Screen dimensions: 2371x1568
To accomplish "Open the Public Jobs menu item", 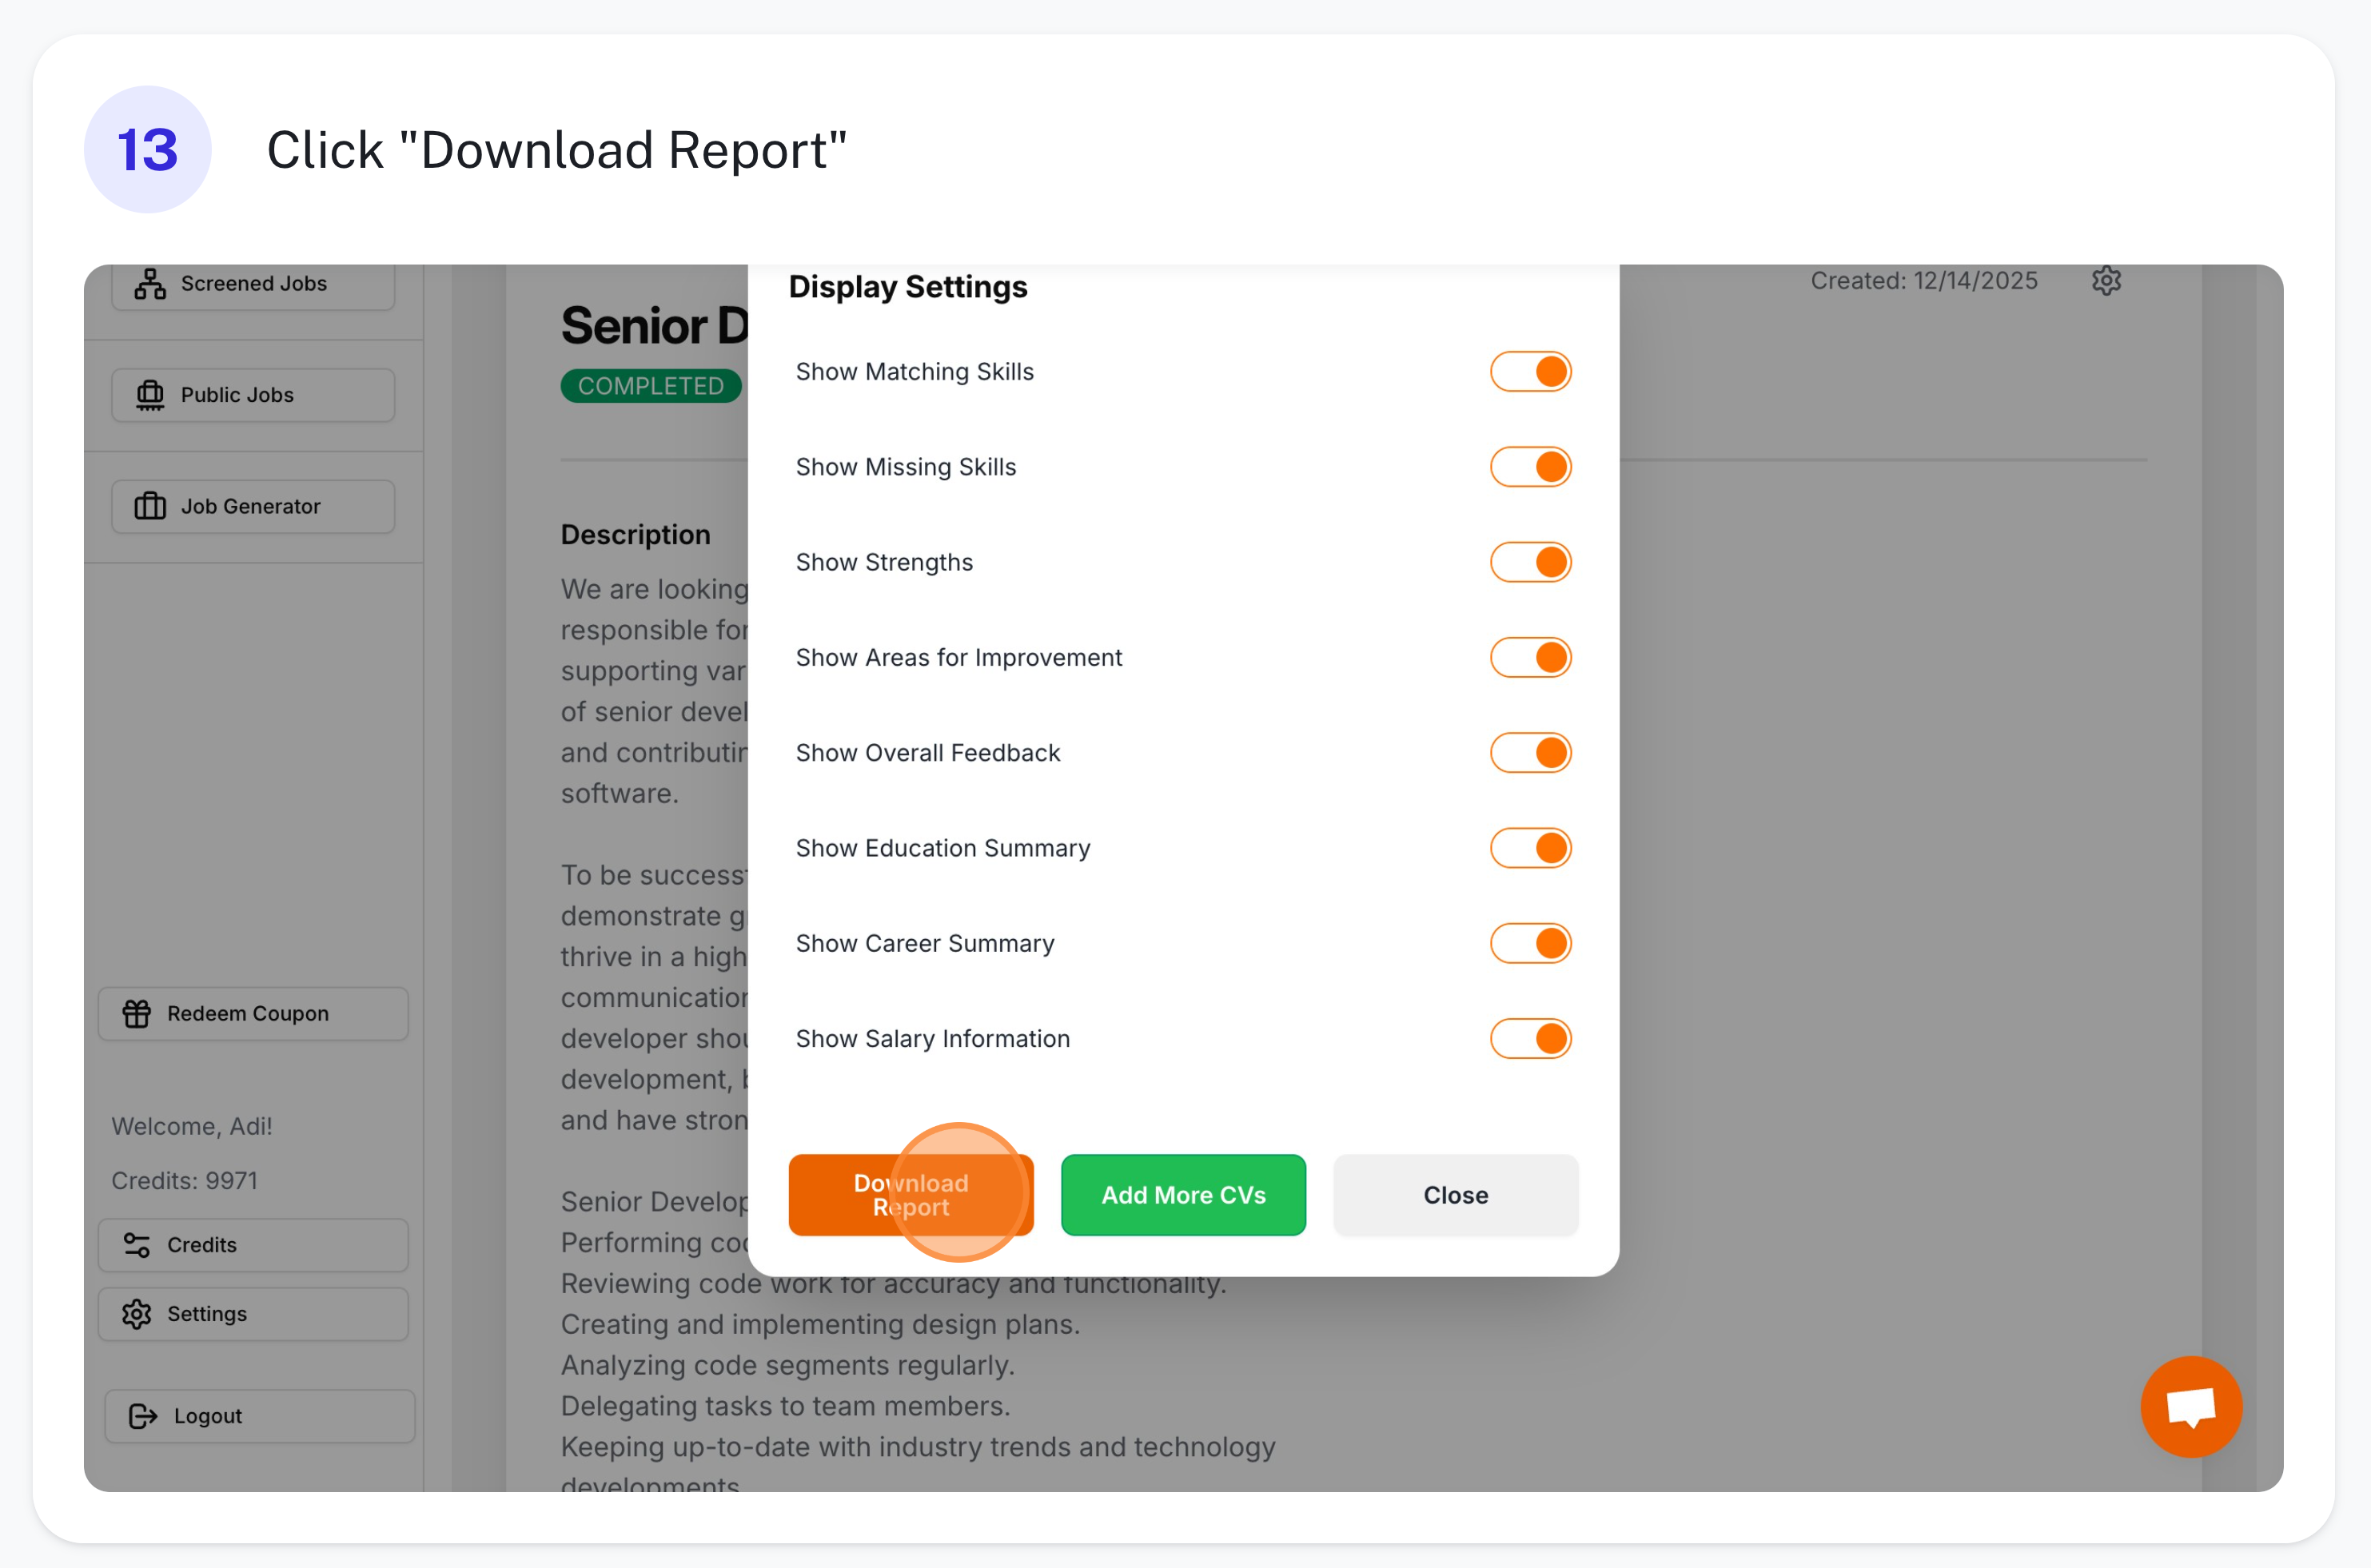I will [253, 395].
